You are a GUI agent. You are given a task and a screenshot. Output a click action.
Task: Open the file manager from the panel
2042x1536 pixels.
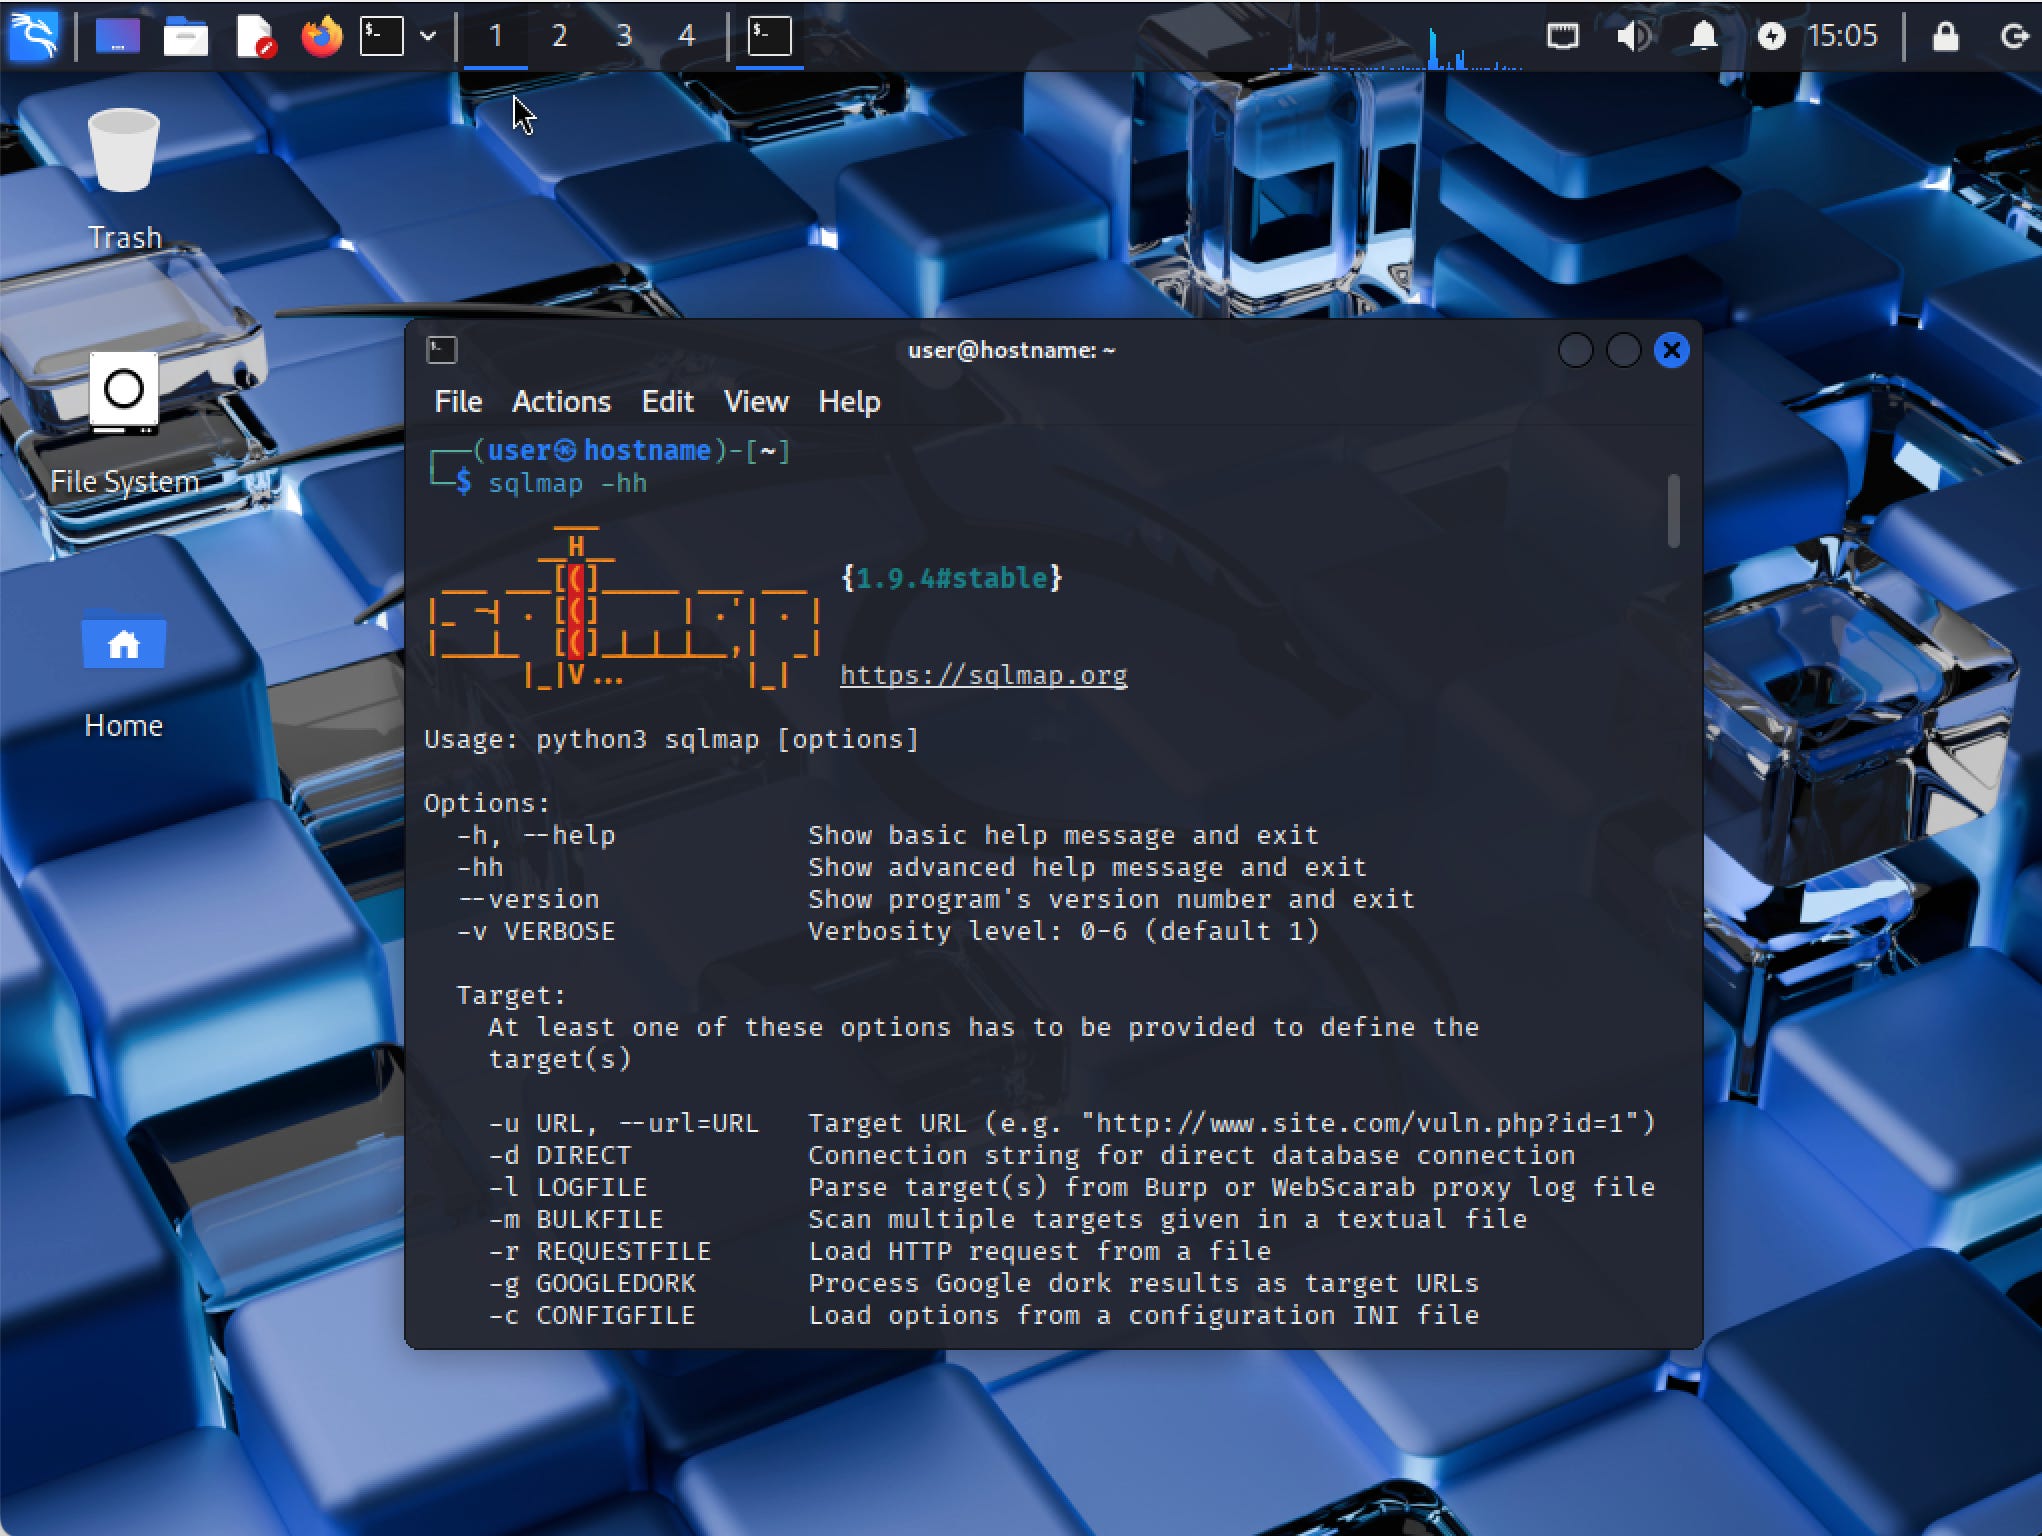[x=186, y=36]
